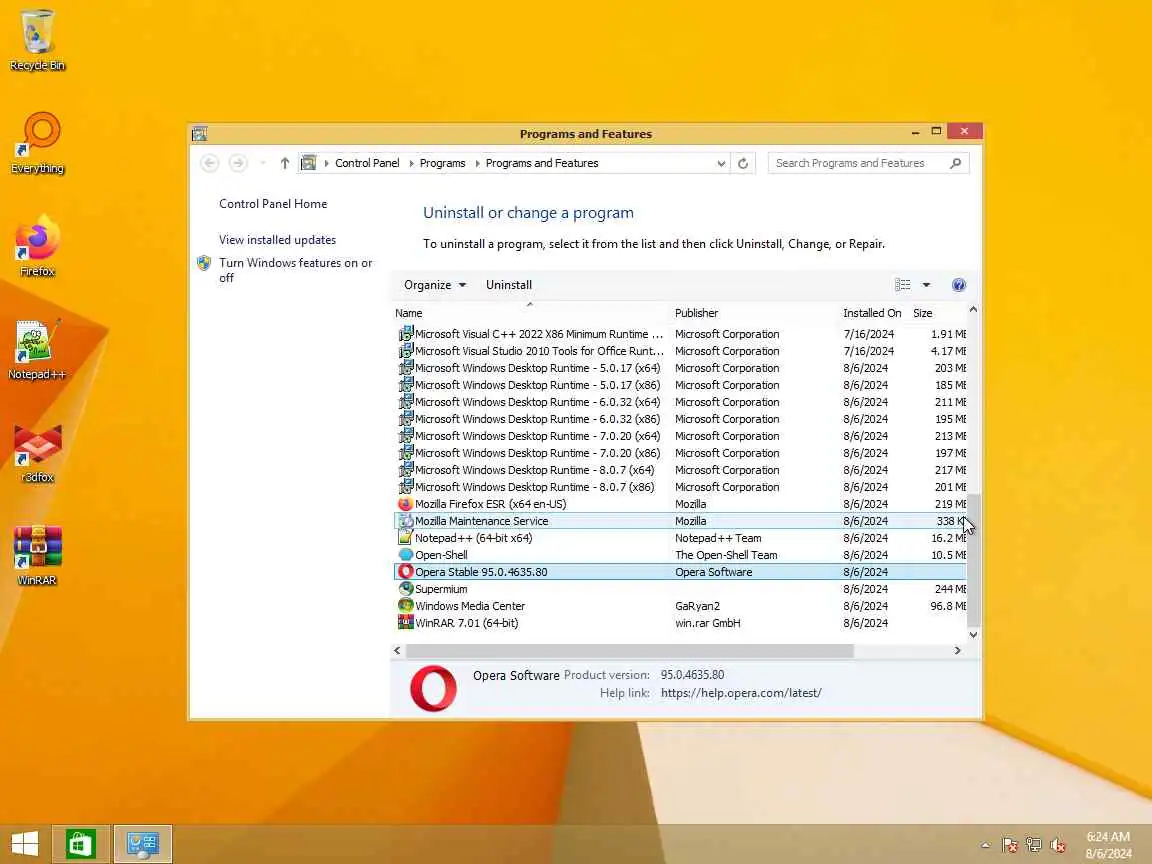The image size is (1152, 864).
Task: Sort by the Installed On column header
Action: (x=873, y=313)
